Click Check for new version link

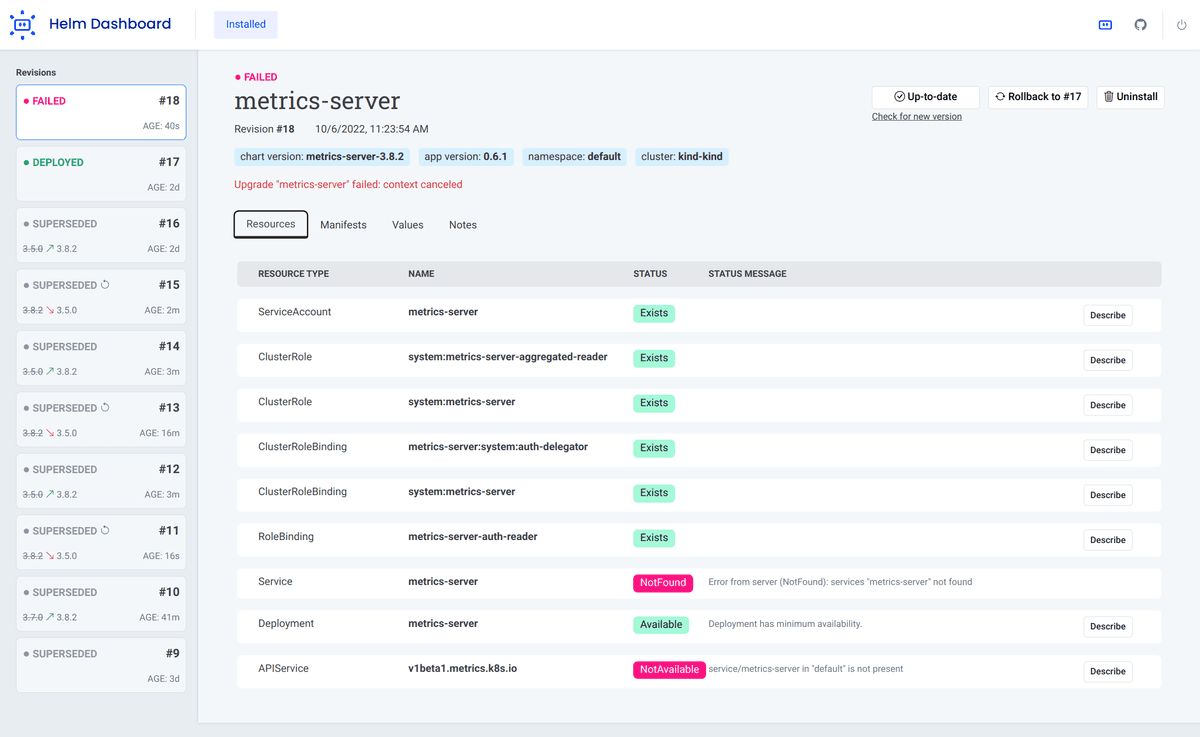pyautogui.click(x=917, y=117)
